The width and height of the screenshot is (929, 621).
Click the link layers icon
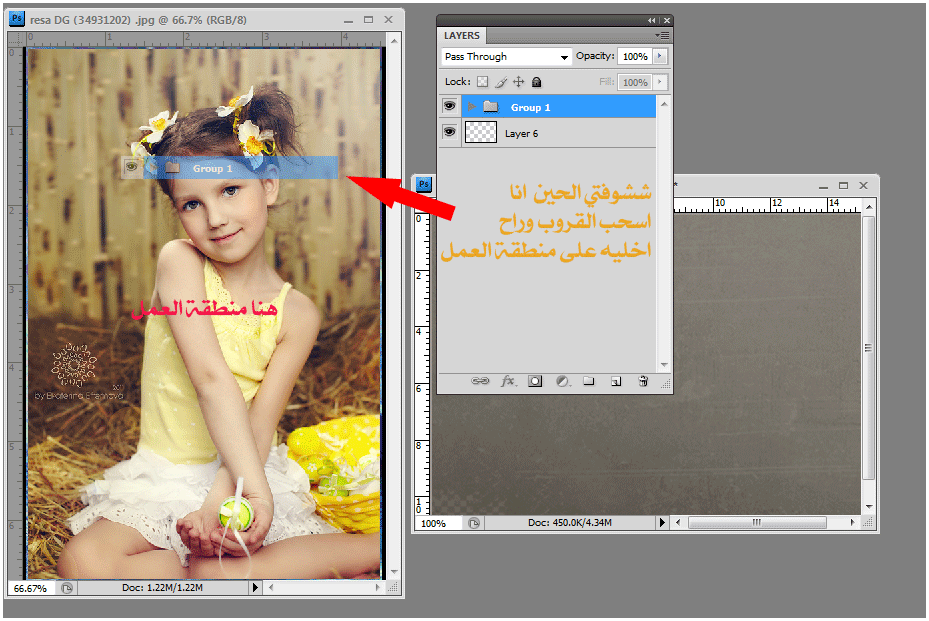click(480, 381)
